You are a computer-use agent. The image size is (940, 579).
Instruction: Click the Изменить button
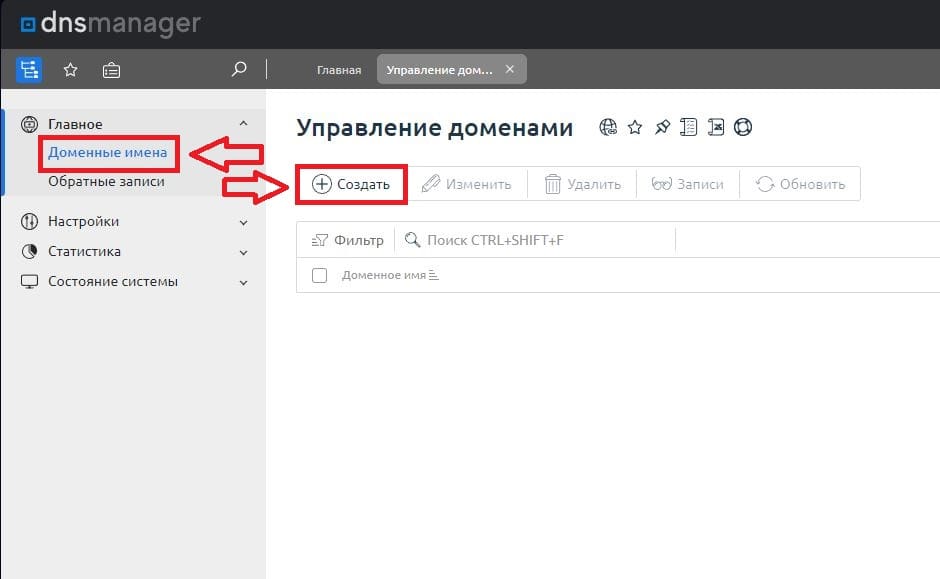(x=466, y=184)
